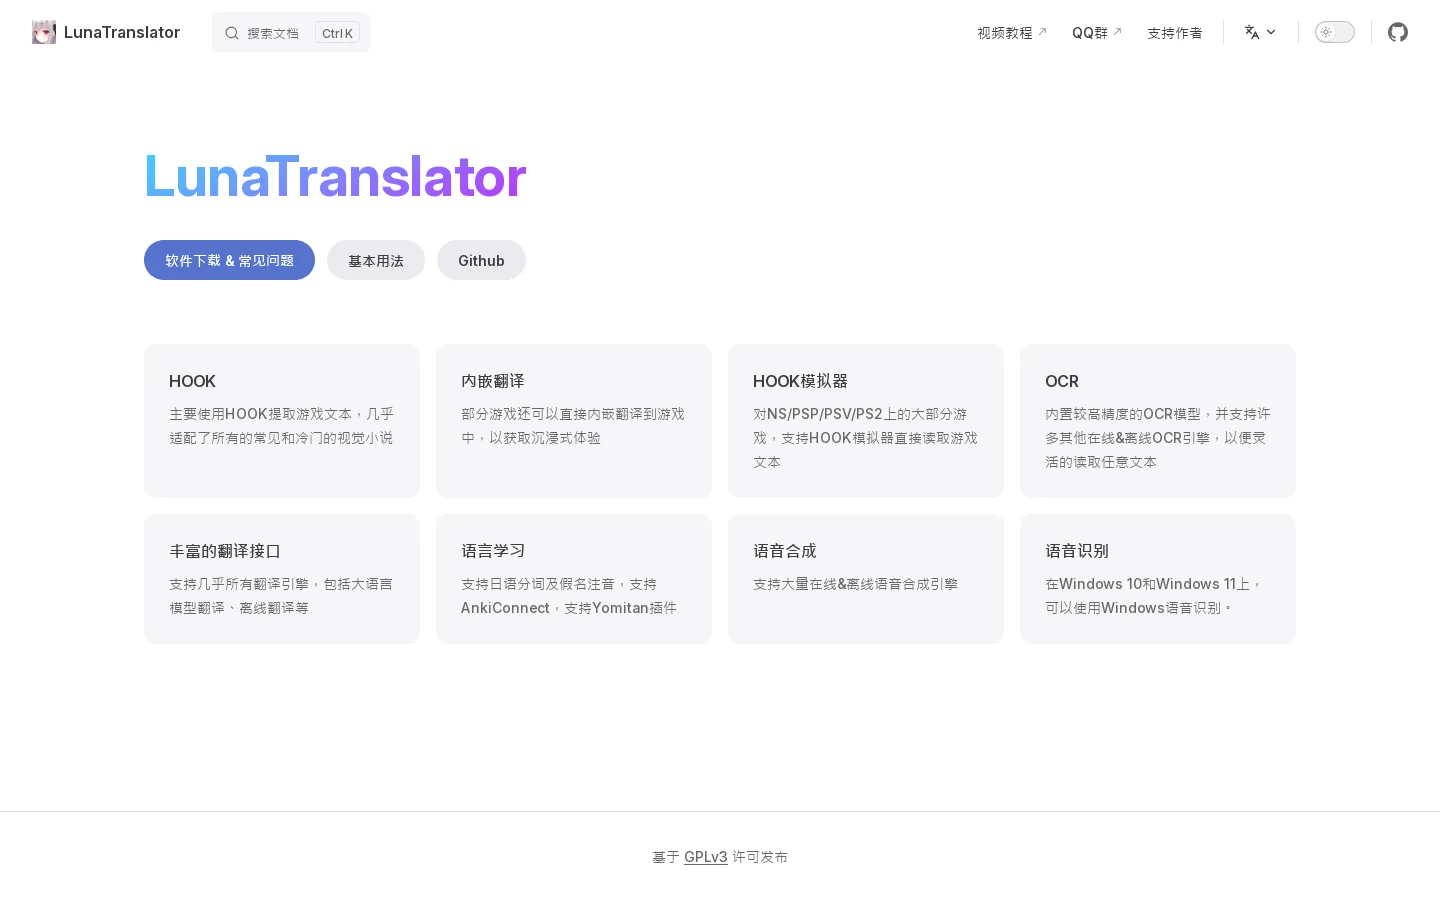This screenshot has width=1440, height=900.
Task: Click the search magnifier icon
Action: click(x=232, y=33)
